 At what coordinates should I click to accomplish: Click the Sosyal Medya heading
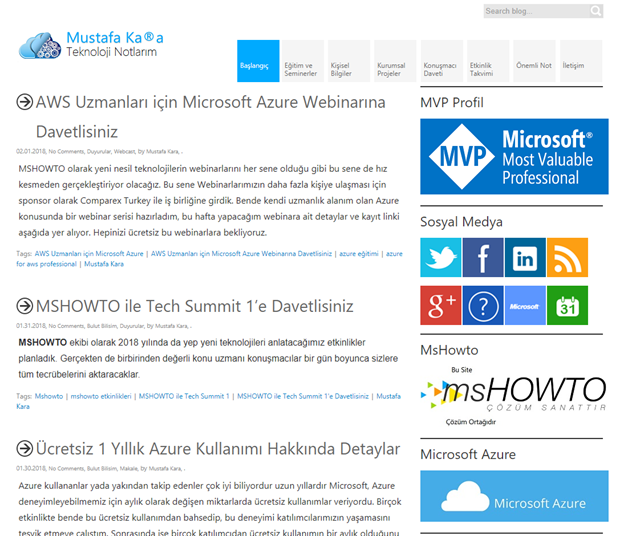click(461, 222)
